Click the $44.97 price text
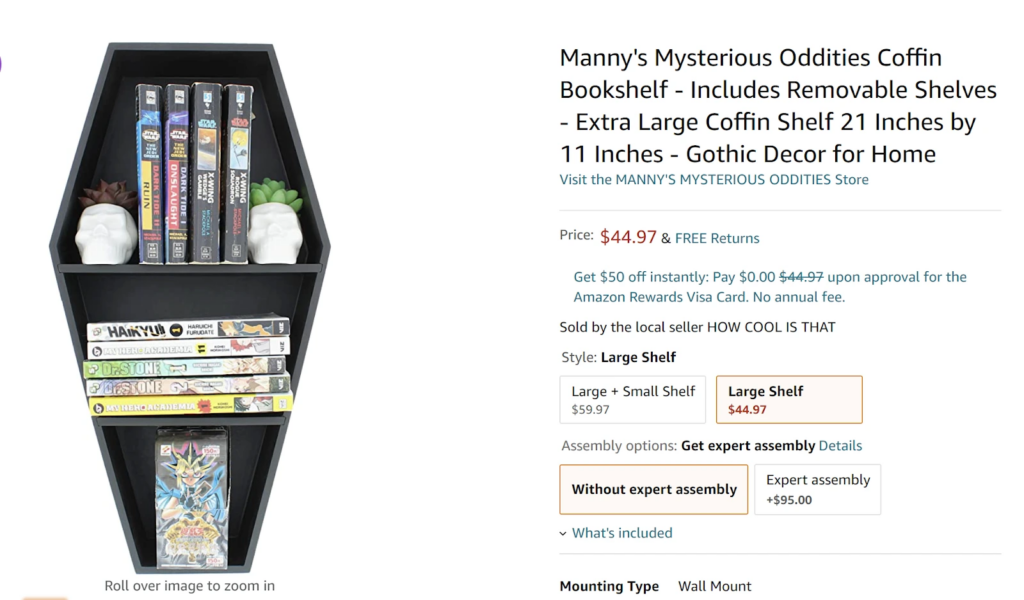Viewport: 1024px width, 600px height. click(628, 237)
